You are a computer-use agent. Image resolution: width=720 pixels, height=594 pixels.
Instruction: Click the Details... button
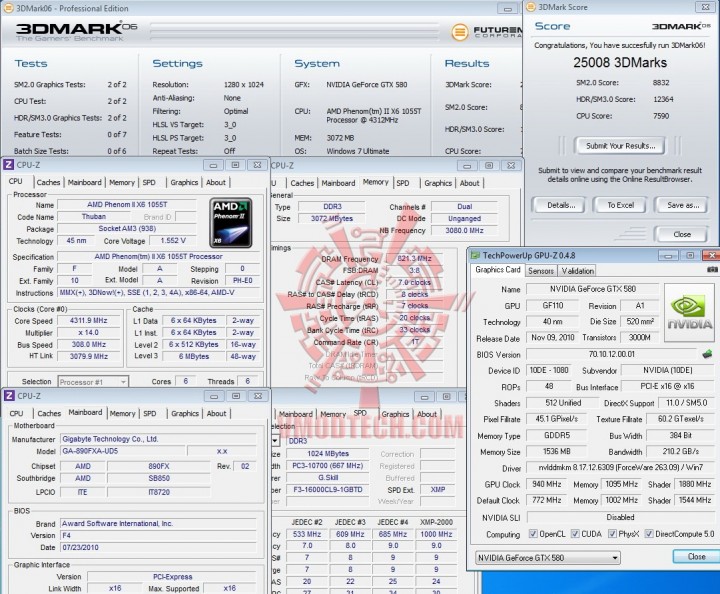(x=561, y=205)
